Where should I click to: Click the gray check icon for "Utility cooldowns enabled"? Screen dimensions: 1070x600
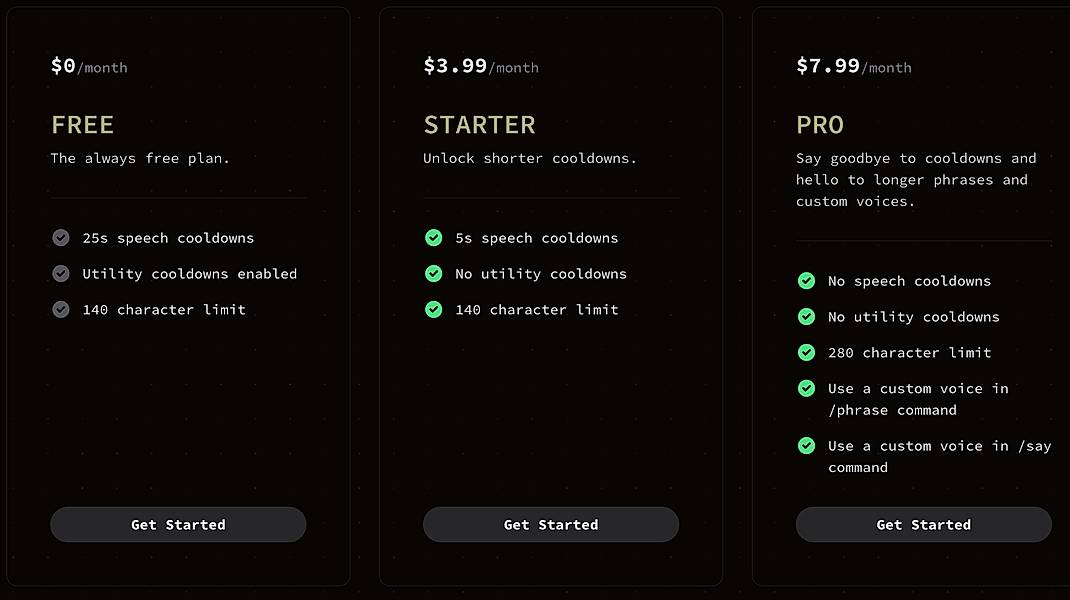[60, 274]
